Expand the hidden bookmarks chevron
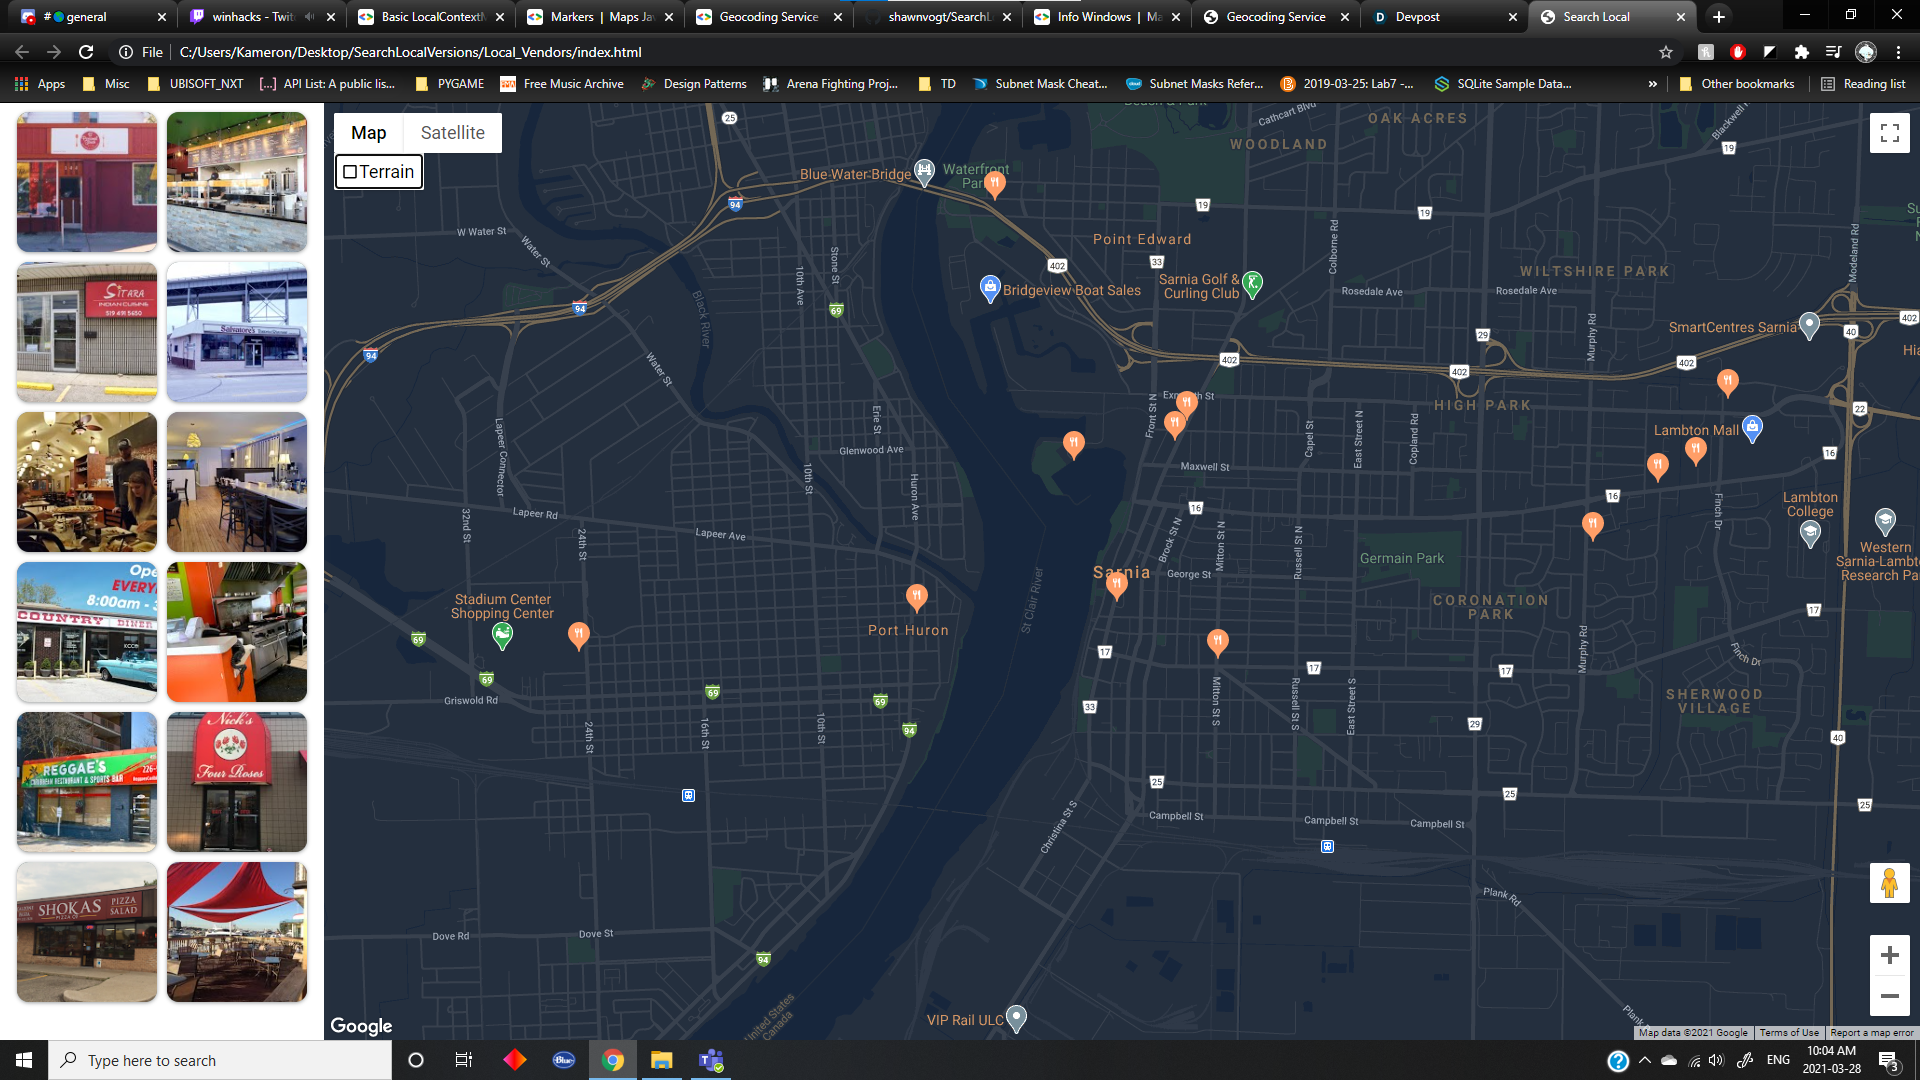Viewport: 1920px width, 1080px height. tap(1652, 84)
